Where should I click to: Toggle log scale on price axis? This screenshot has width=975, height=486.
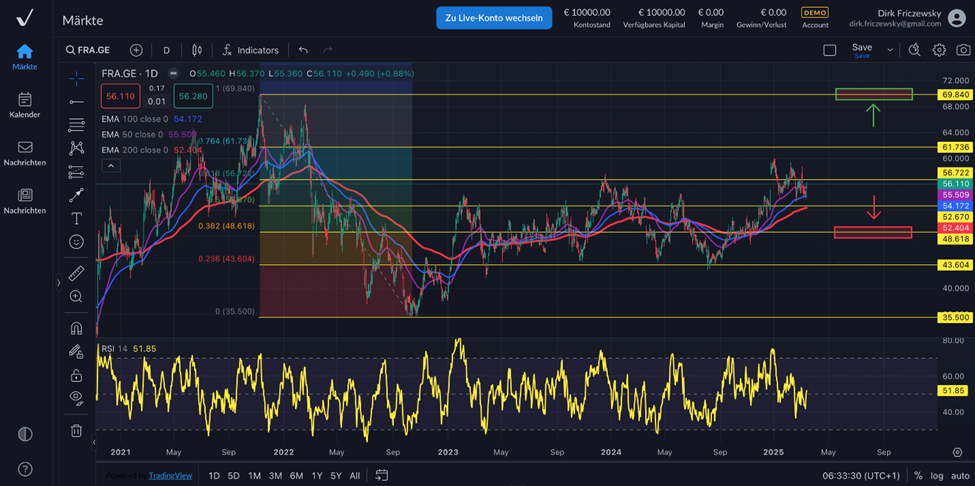(938, 476)
